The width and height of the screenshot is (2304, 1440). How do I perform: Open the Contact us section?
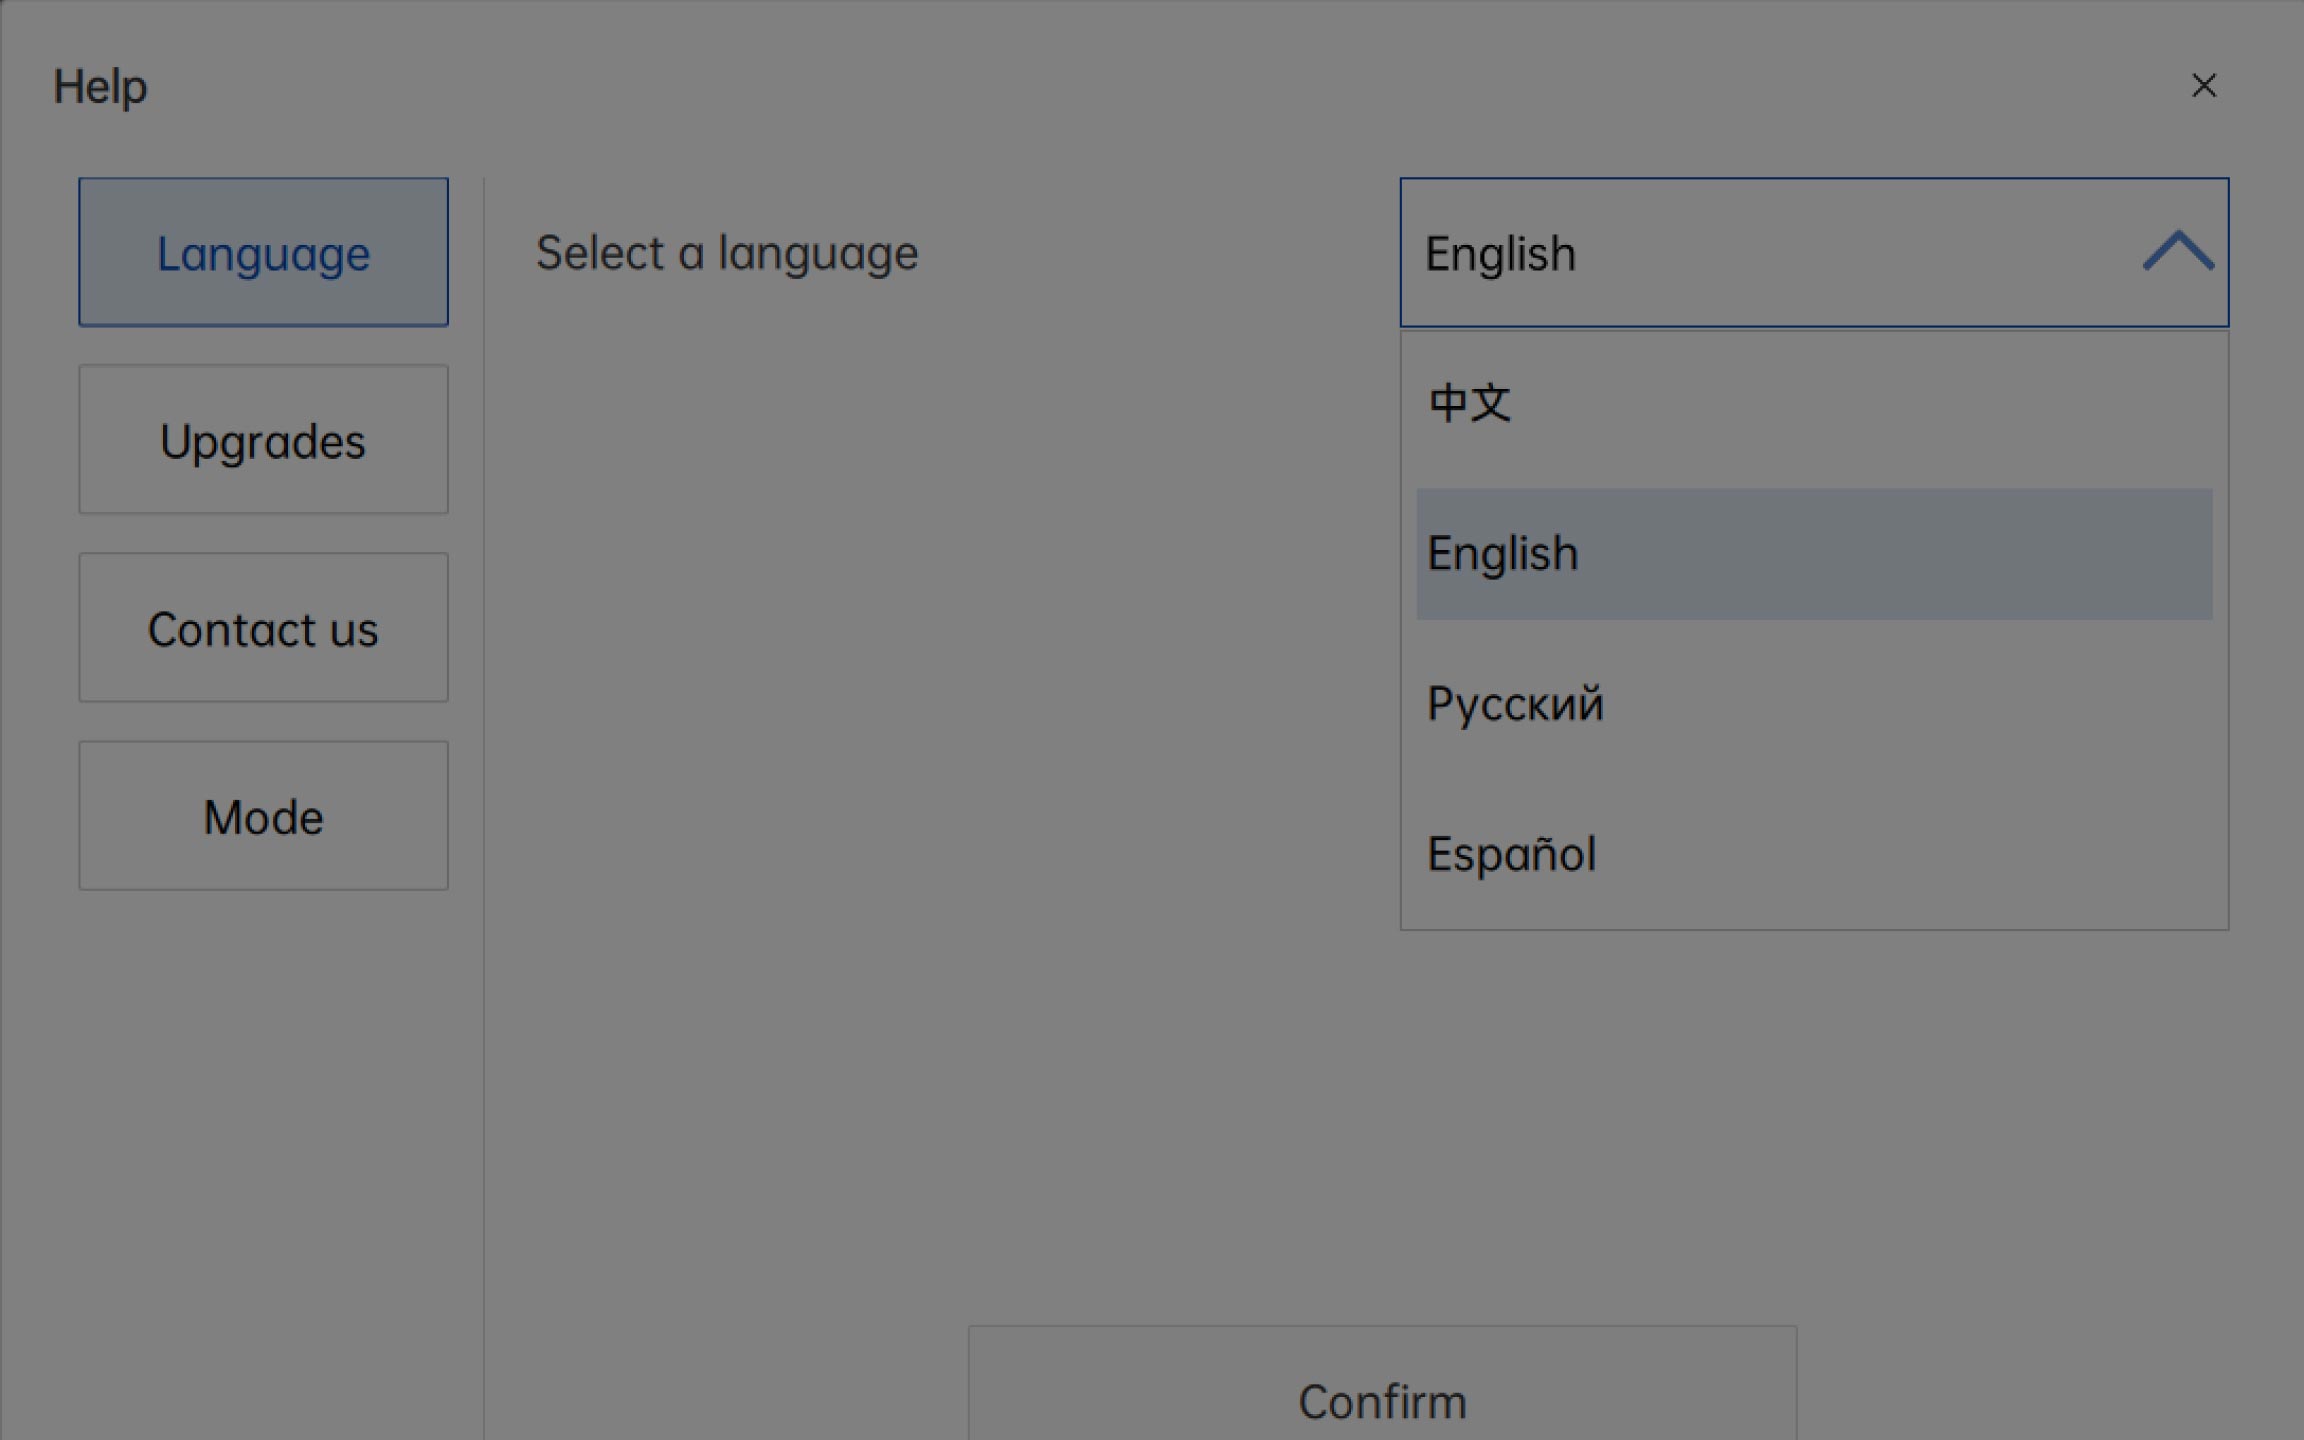tap(263, 628)
